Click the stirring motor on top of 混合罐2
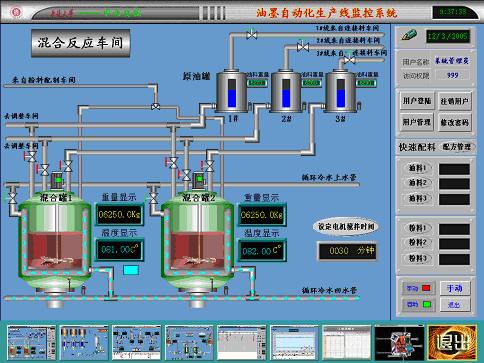The height and width of the screenshot is (363, 484). [x=199, y=180]
